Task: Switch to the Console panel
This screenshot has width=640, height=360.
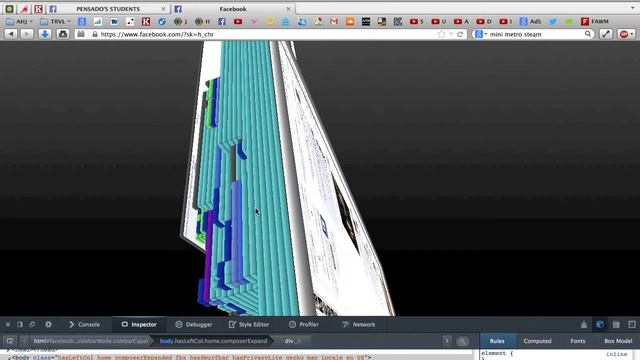Action: click(84, 324)
